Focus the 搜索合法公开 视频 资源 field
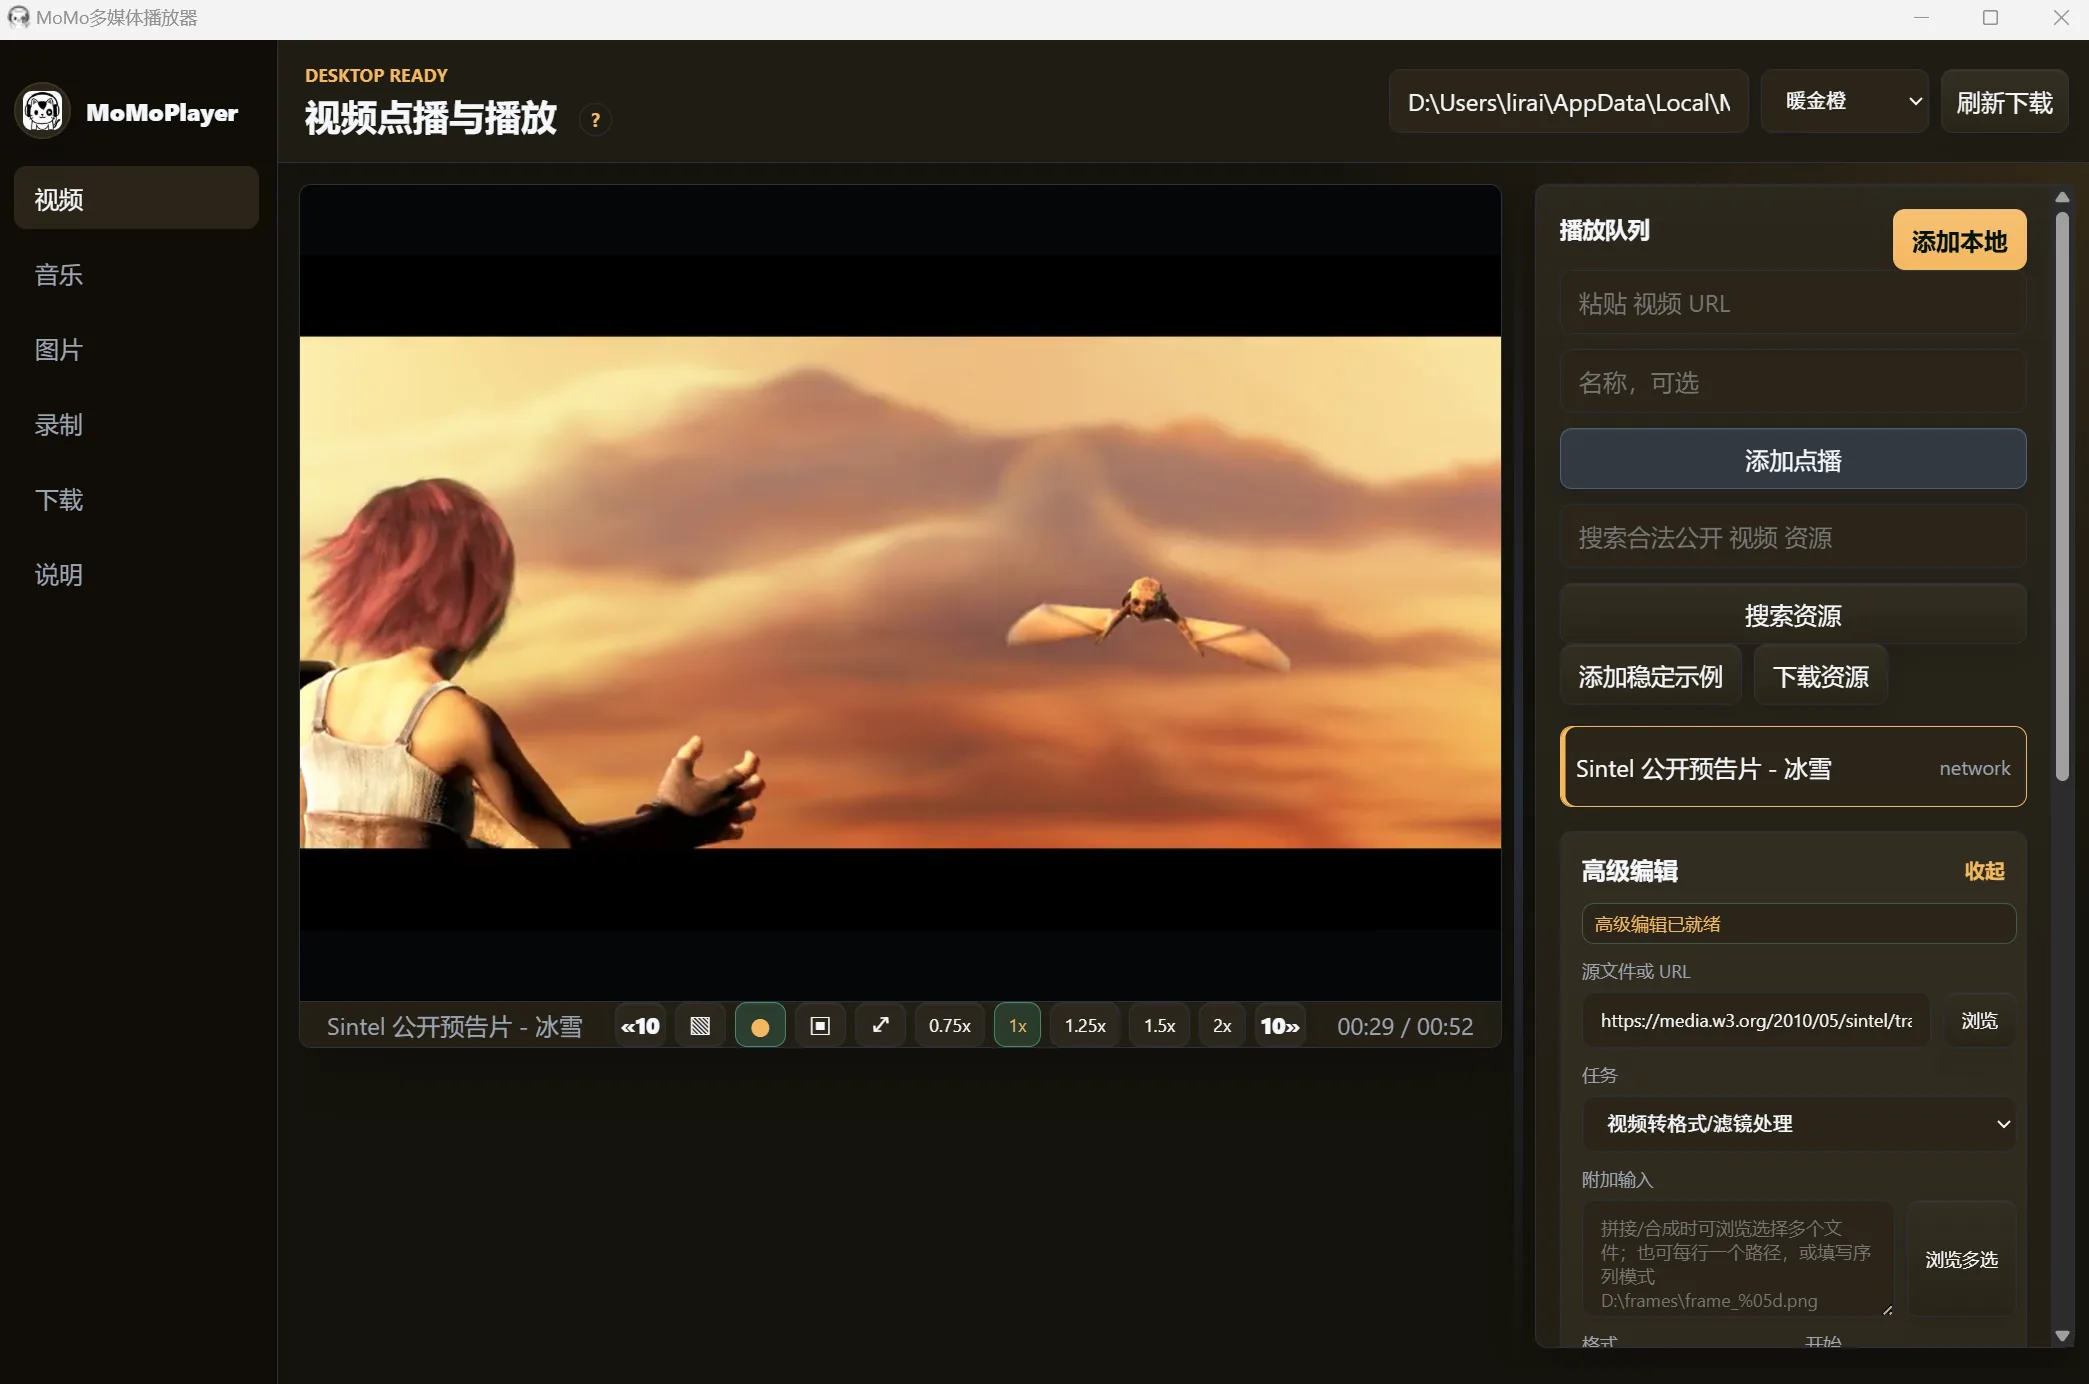2089x1384 pixels. click(x=1793, y=537)
